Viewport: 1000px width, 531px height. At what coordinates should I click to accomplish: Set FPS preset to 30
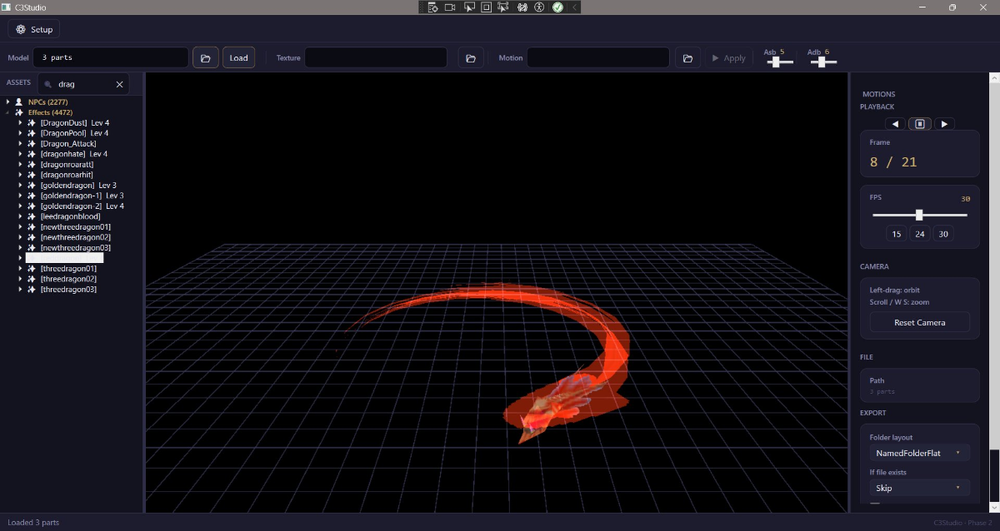point(943,234)
